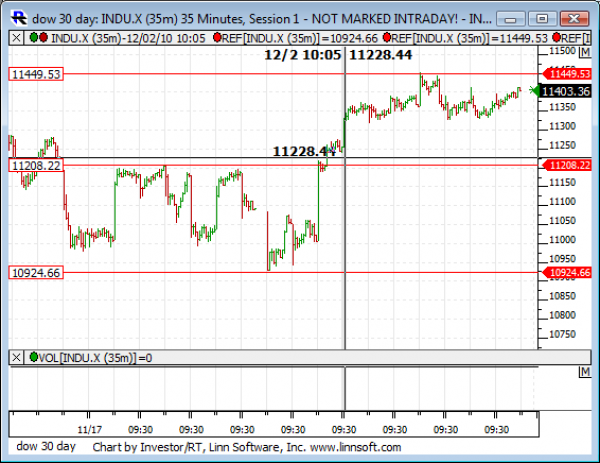
Task: Click the 11/17 date on time axis
Action: point(90,430)
